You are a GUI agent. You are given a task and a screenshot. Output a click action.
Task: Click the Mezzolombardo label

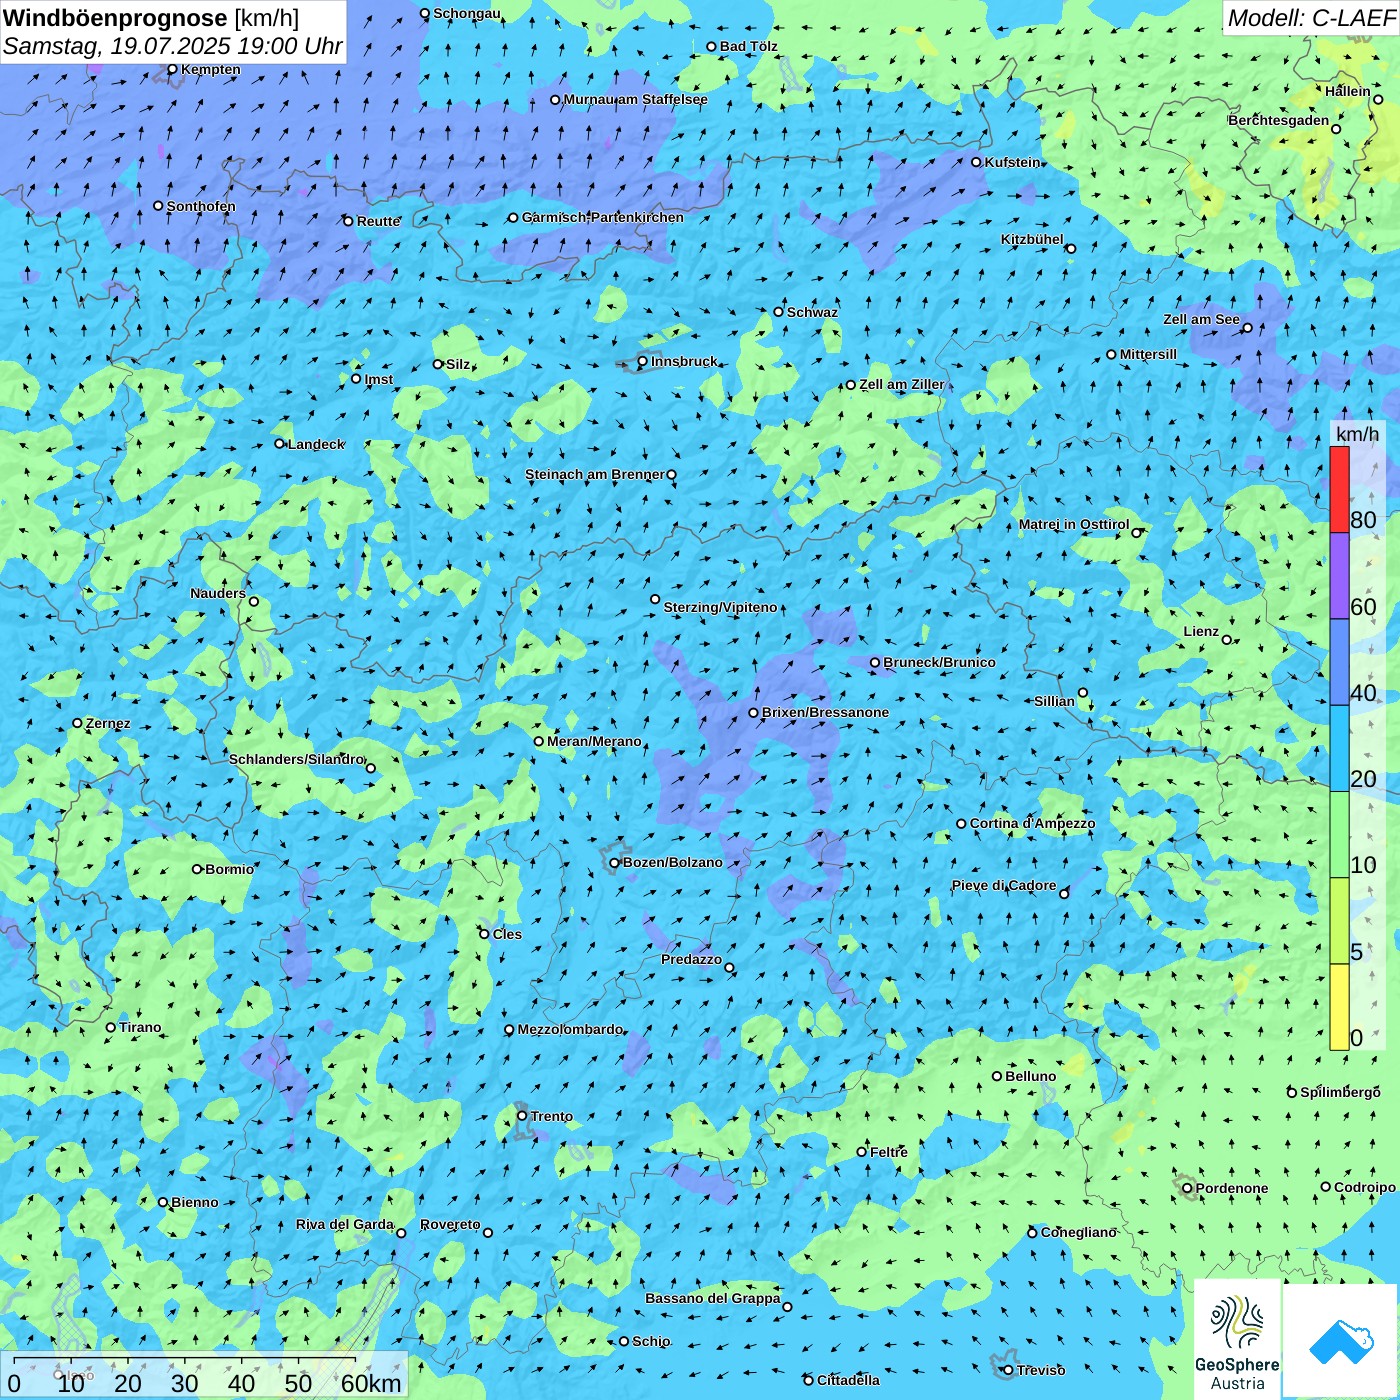click(570, 1029)
